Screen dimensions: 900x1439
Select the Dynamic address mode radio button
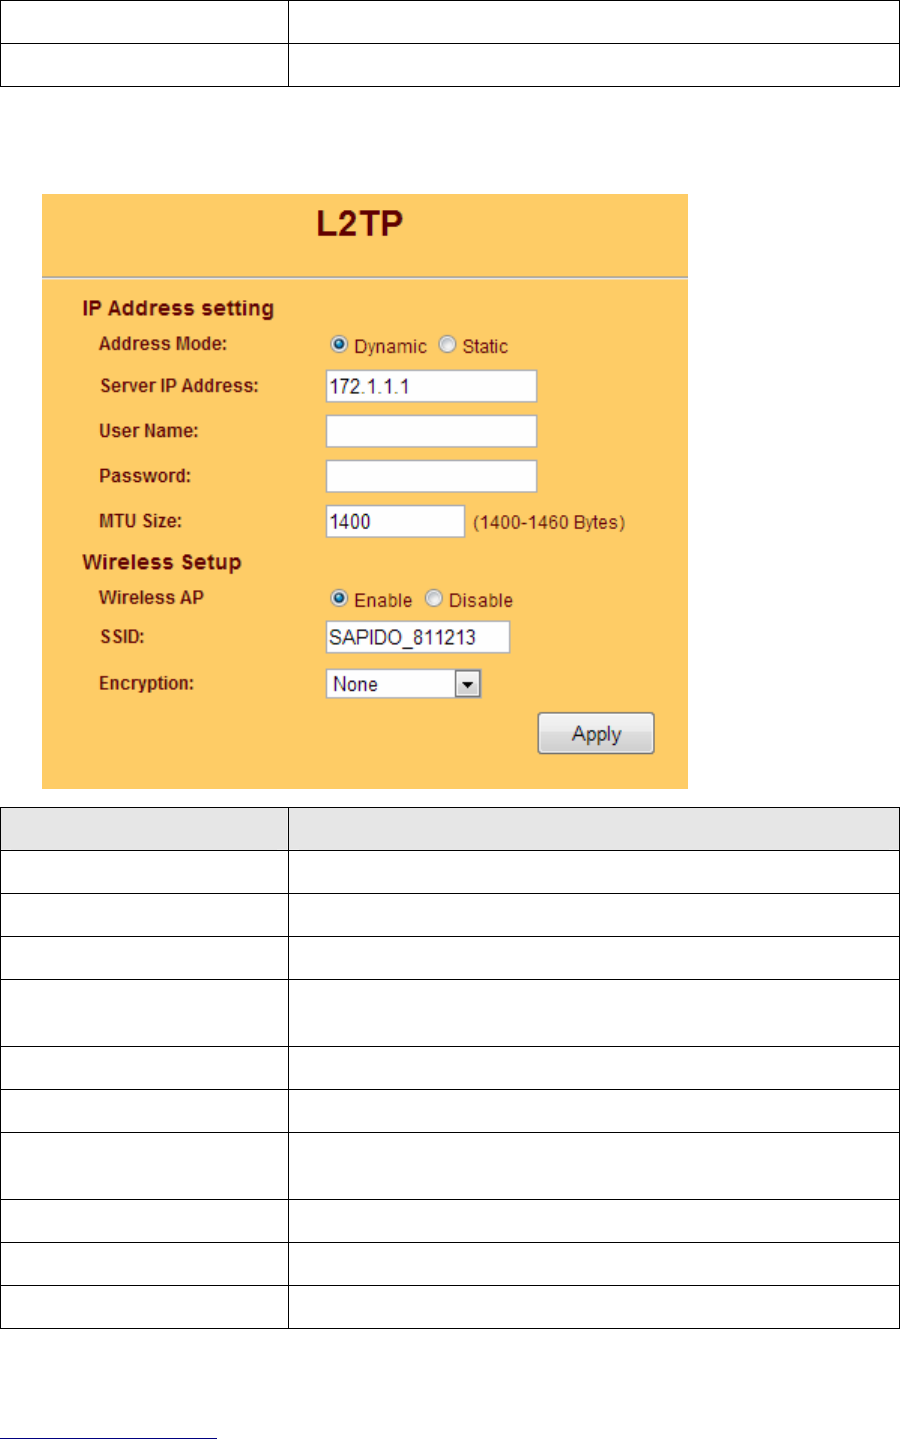(x=339, y=345)
